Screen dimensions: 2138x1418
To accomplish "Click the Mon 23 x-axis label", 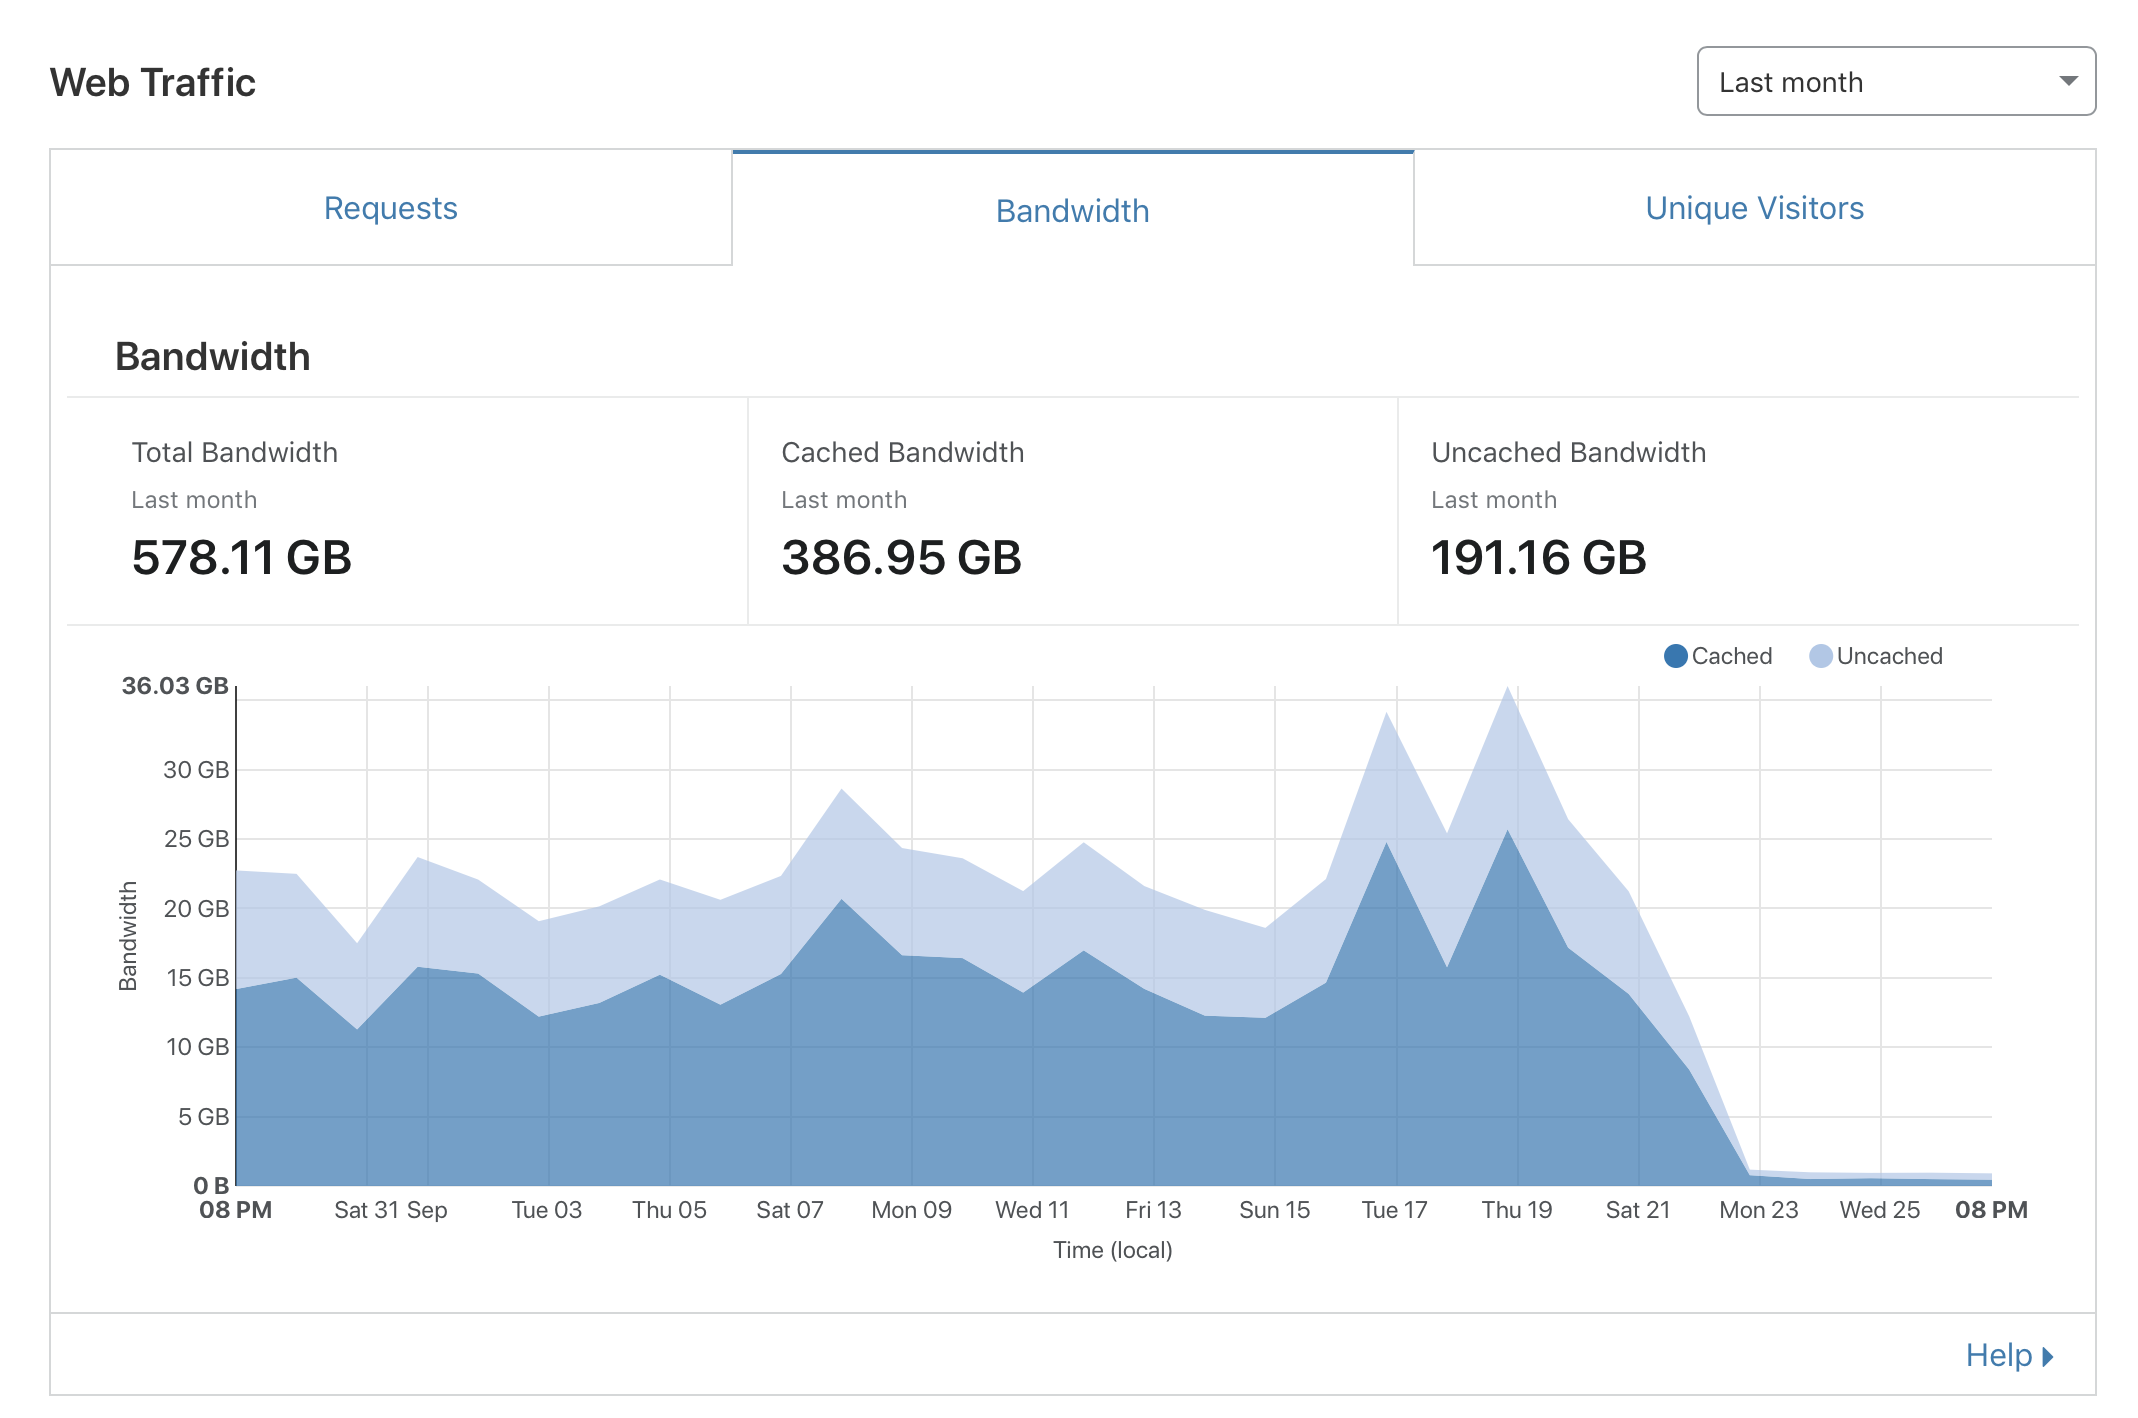I will [x=1758, y=1210].
